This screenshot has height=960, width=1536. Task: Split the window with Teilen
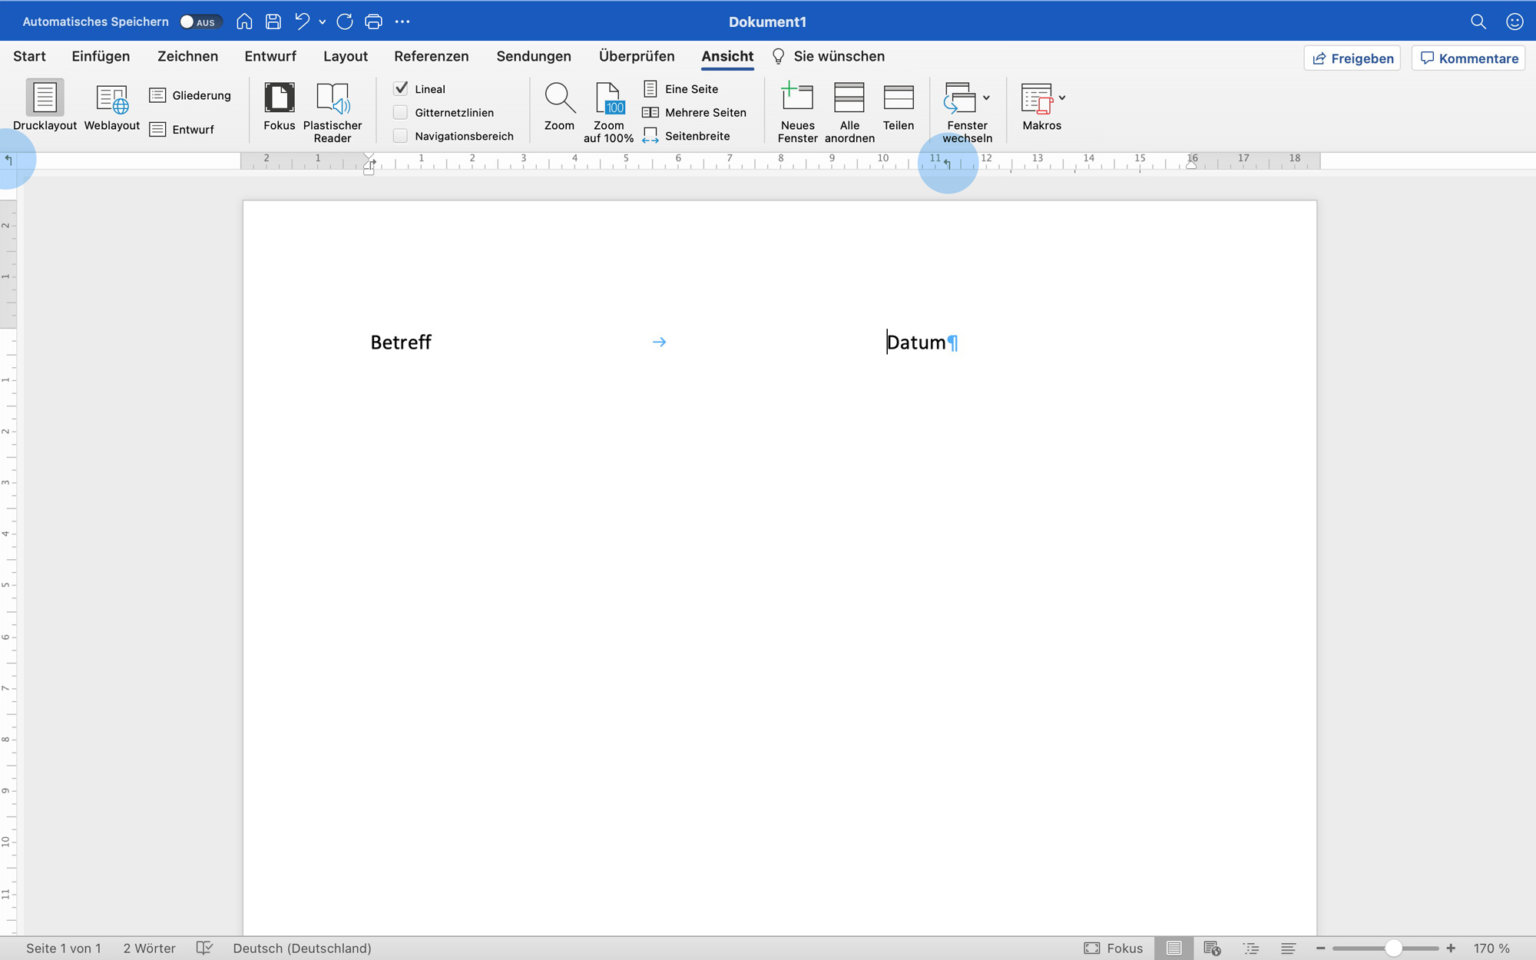coord(898,98)
